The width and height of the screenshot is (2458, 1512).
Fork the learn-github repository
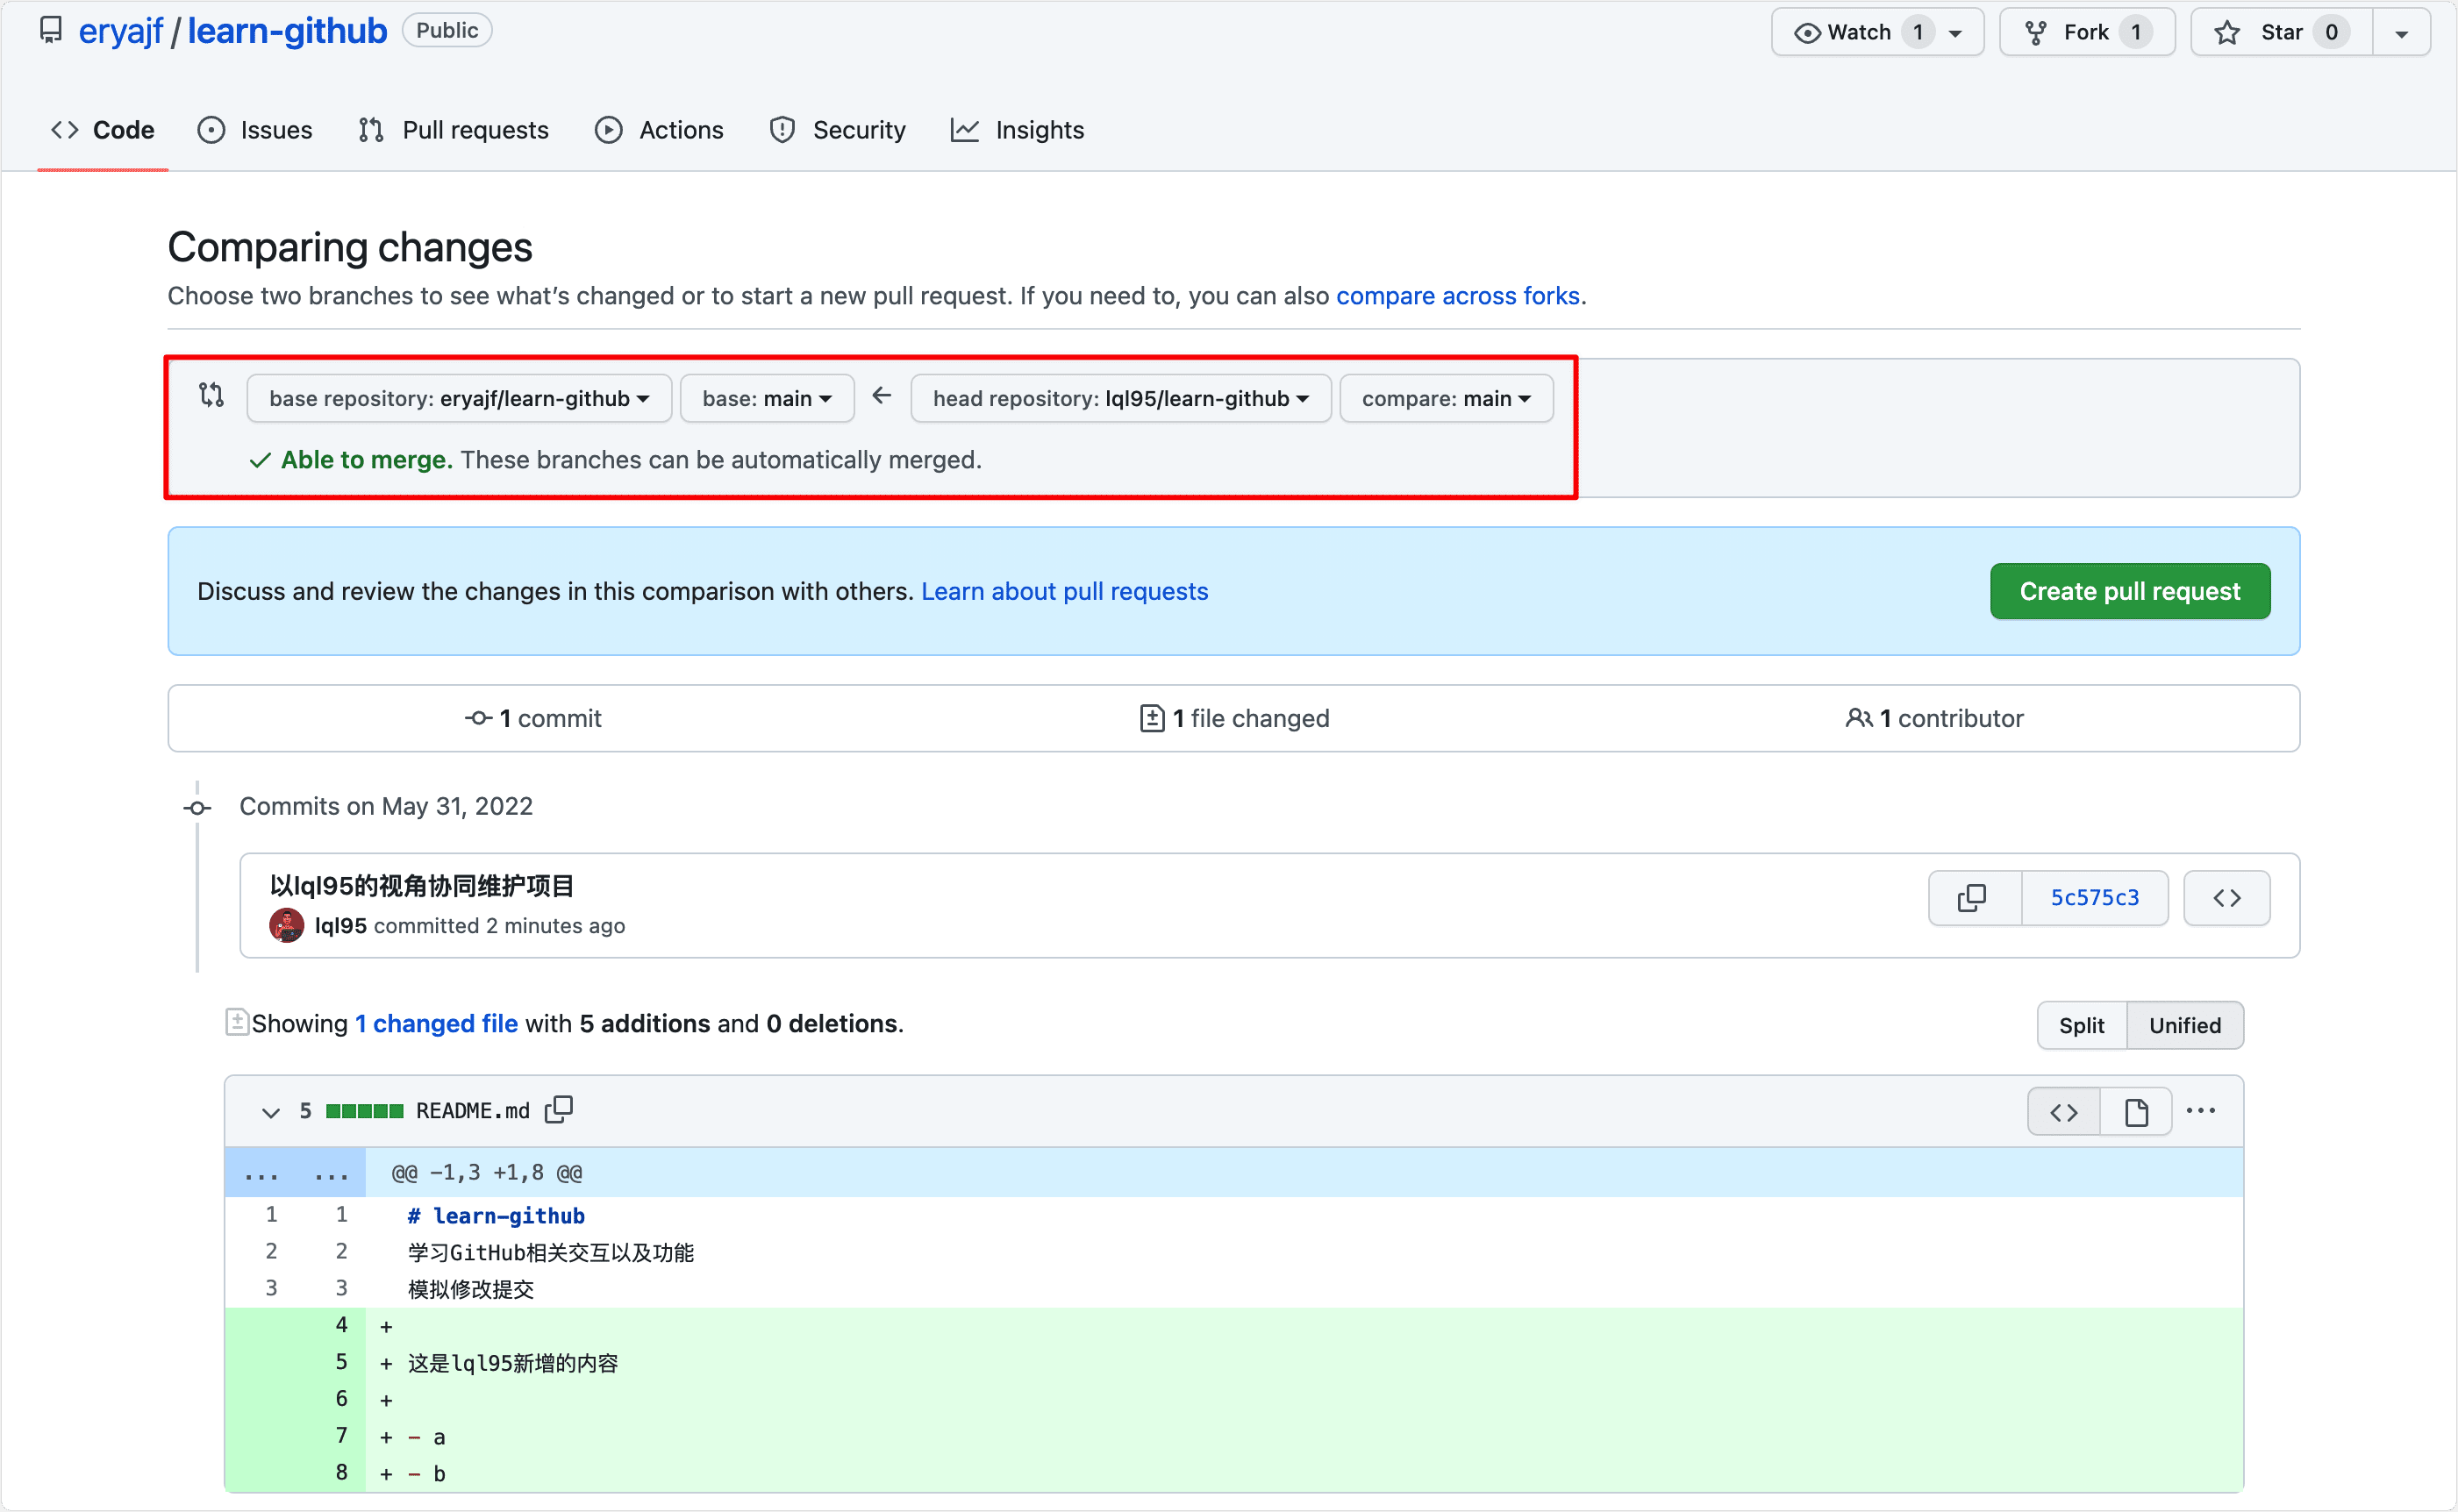[2086, 32]
